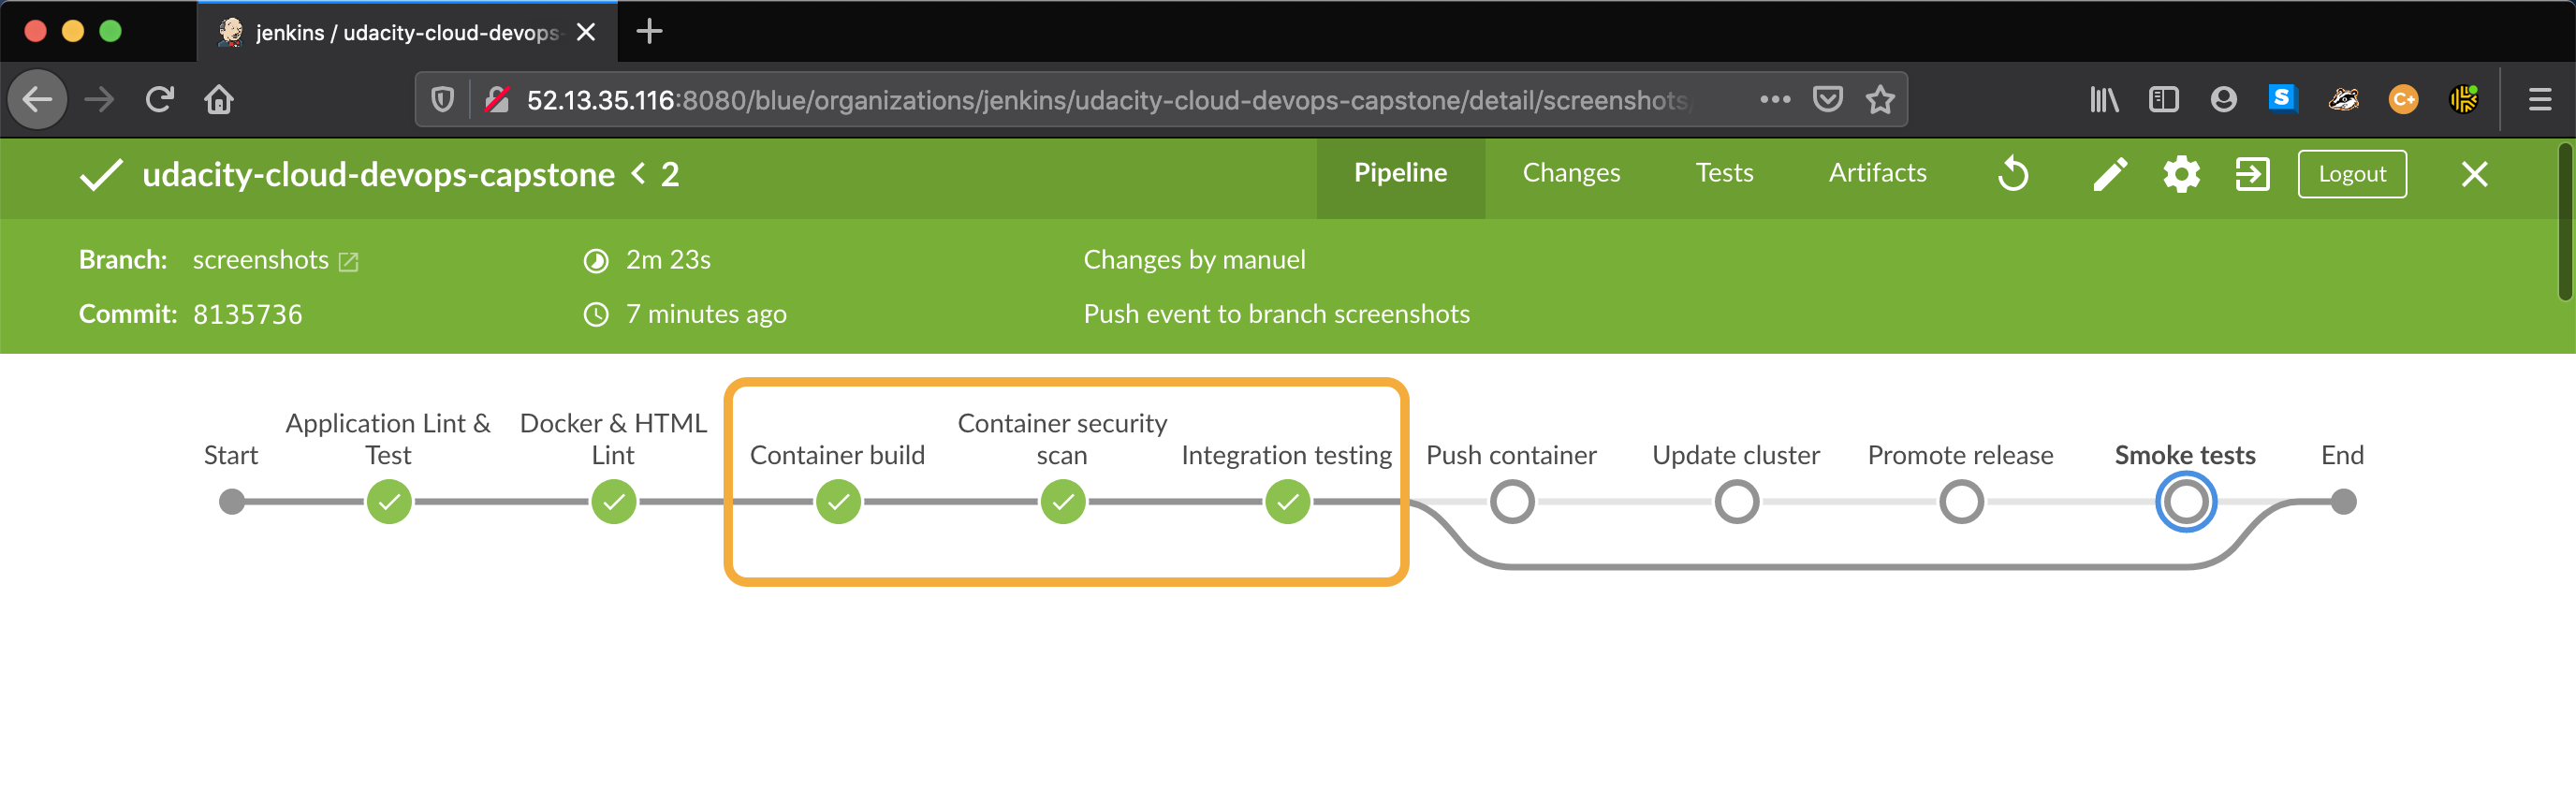Open the browser library icon
Viewport: 2576px width, 803px height.
(x=2104, y=99)
